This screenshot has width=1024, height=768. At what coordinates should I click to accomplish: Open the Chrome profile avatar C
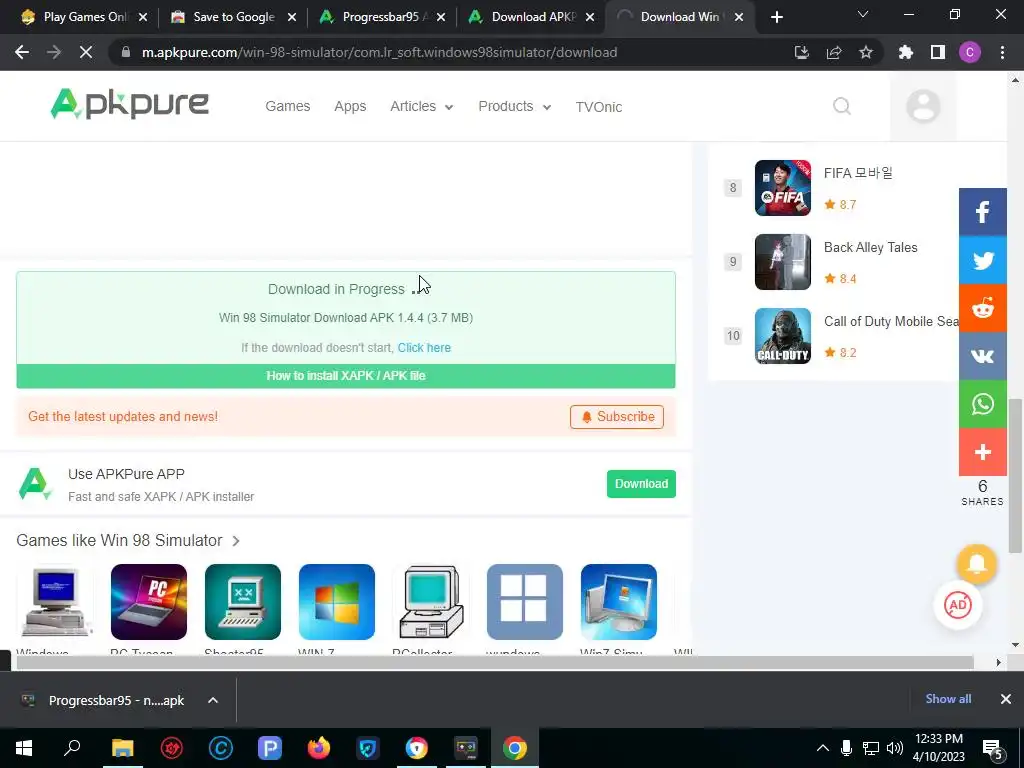coord(970,52)
